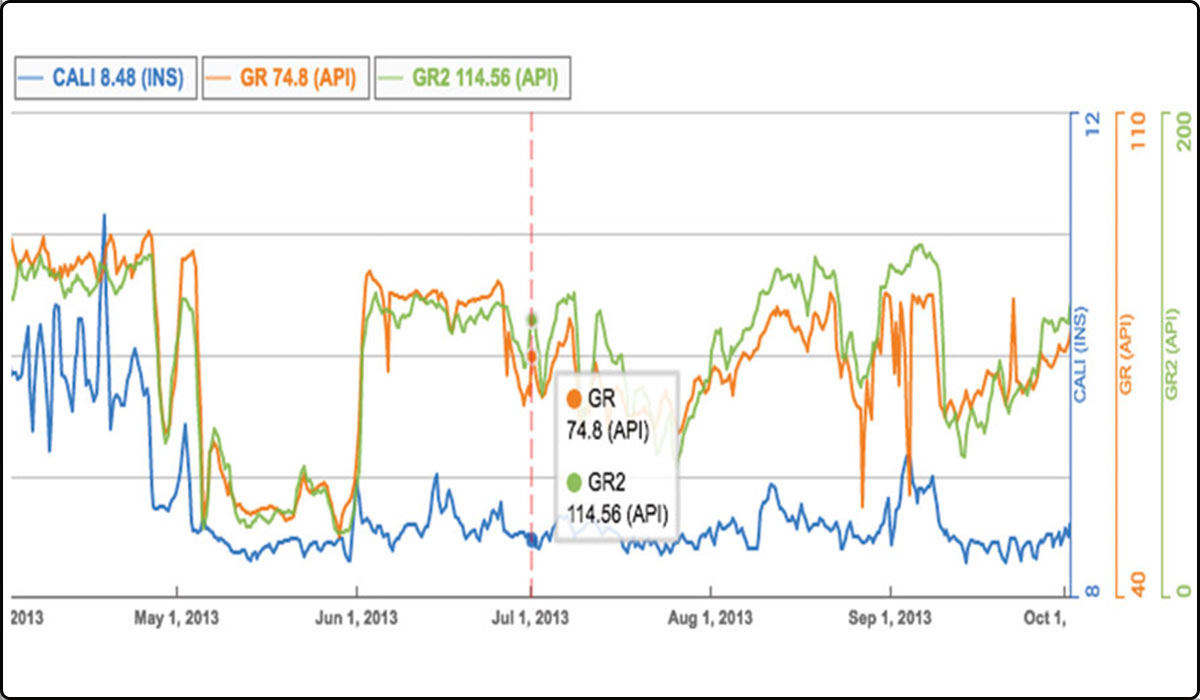Click the CALI (INS) axis title
Image resolution: width=1200 pixels, height=700 pixels.
[1081, 356]
